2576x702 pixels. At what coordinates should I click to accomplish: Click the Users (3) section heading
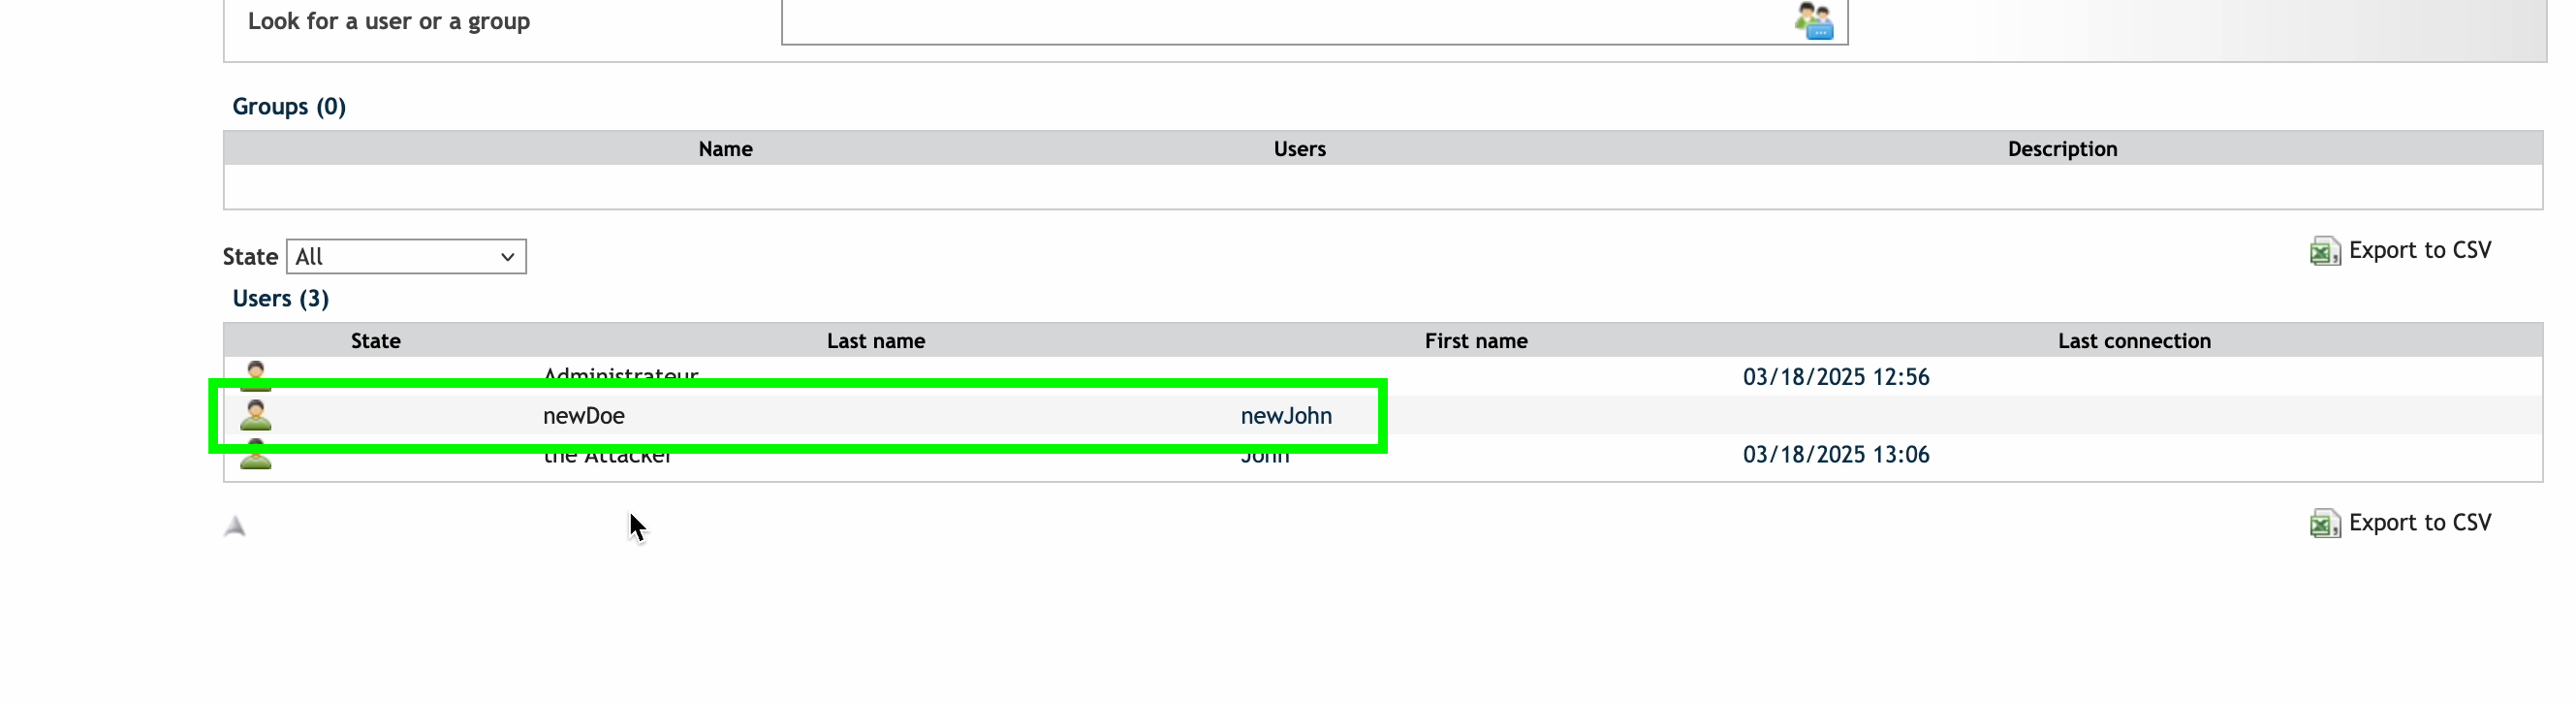281,299
